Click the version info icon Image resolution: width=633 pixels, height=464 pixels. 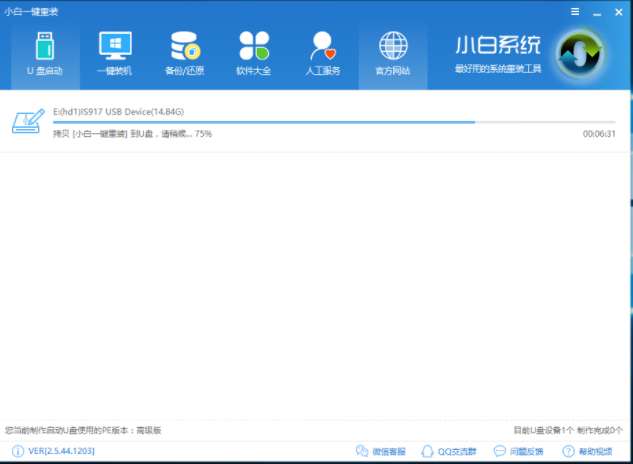[x=18, y=452]
